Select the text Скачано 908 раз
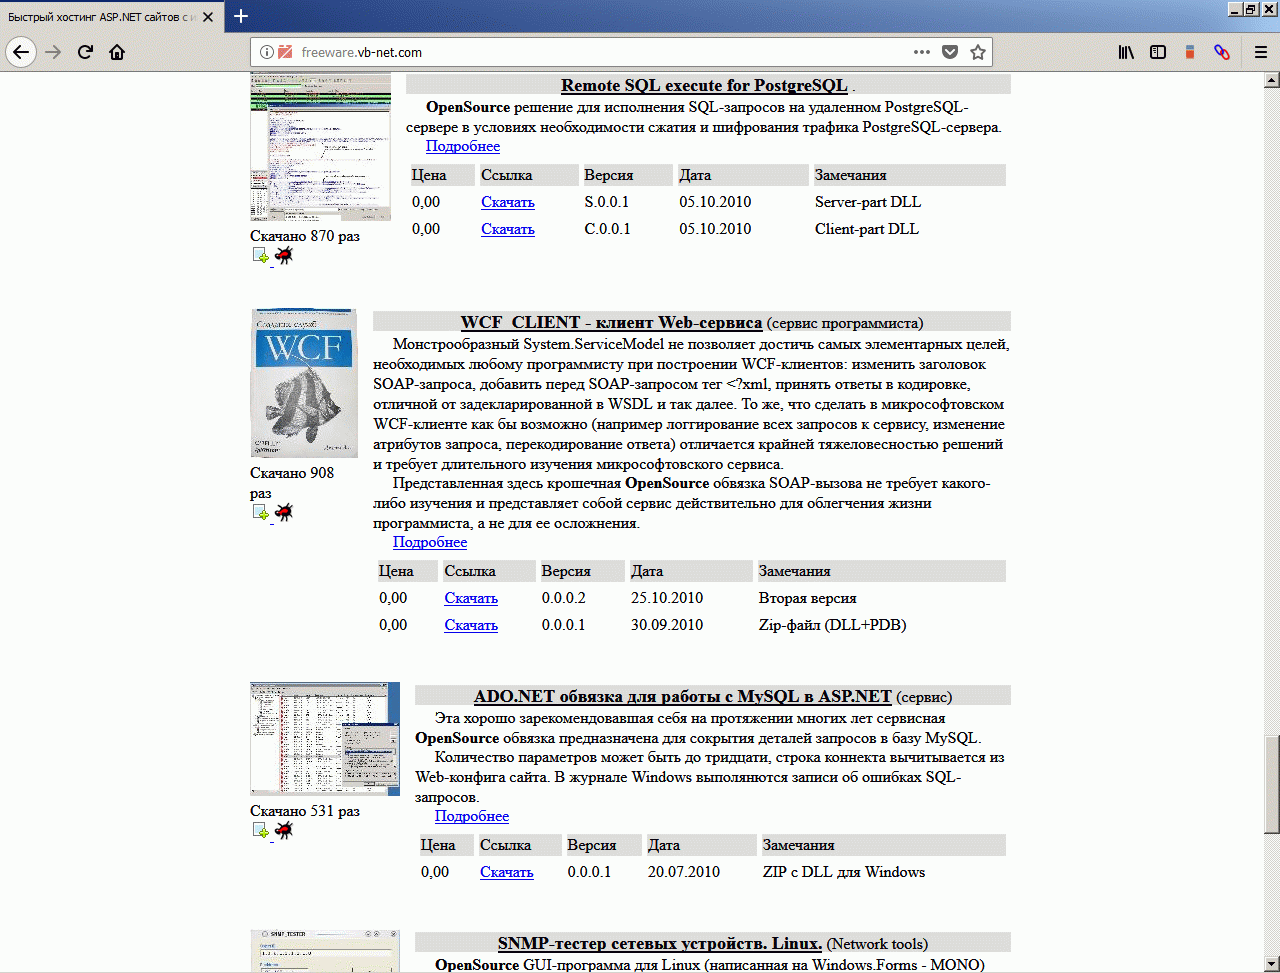The height and width of the screenshot is (973, 1280). 292,483
